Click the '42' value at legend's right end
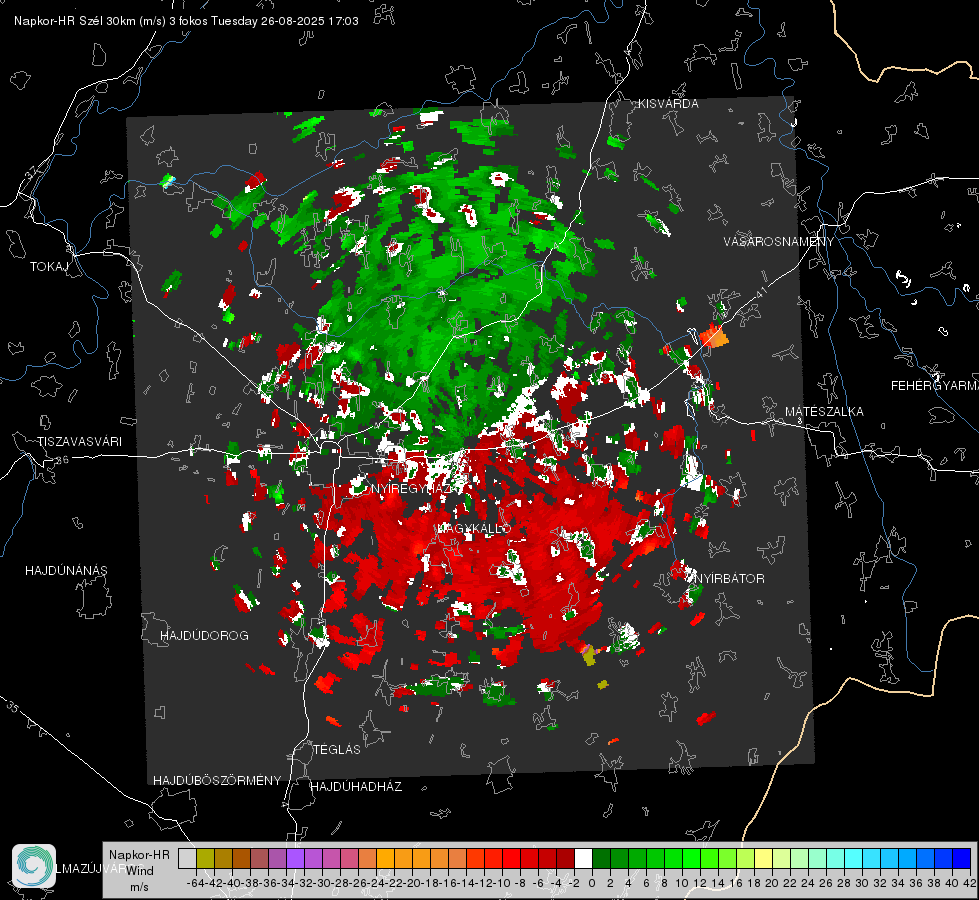This screenshot has height=900, width=979. tap(969, 883)
